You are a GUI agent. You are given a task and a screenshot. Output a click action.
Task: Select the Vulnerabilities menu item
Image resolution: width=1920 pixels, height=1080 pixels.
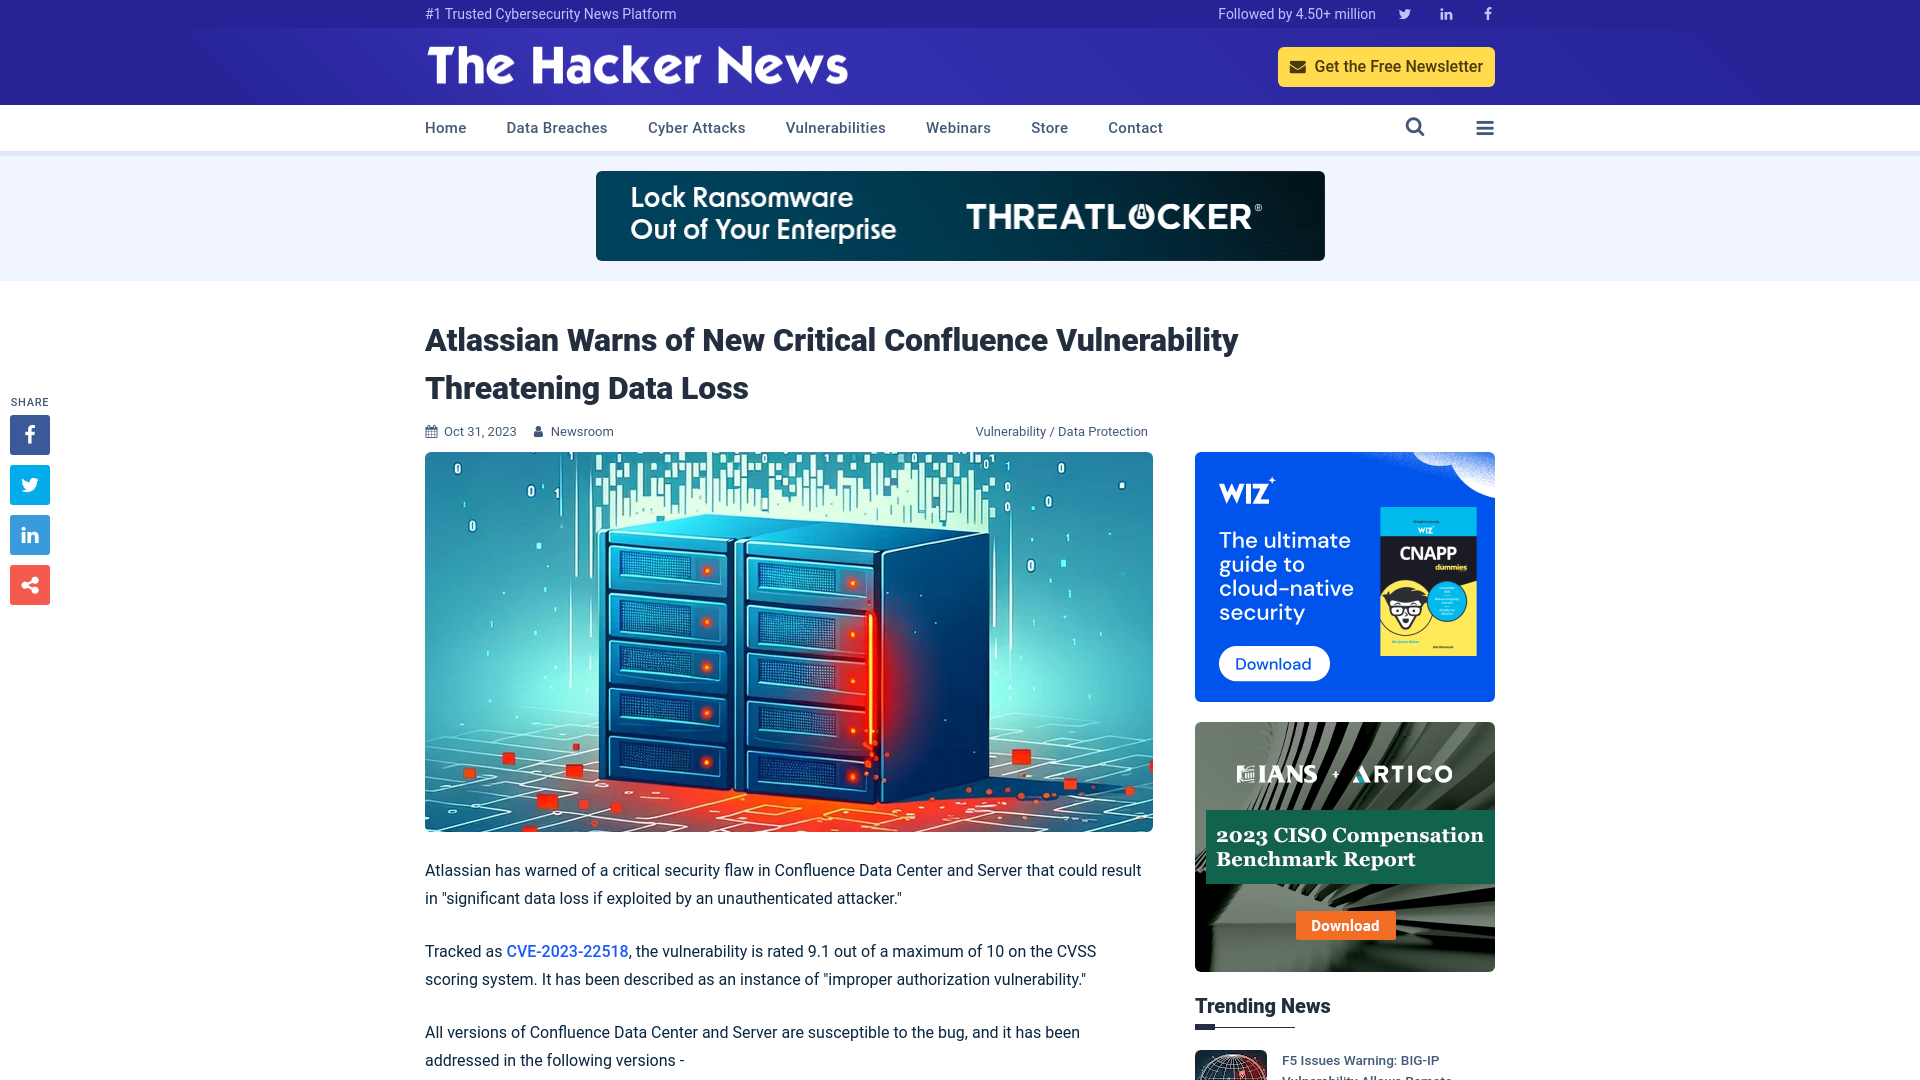coord(835,128)
